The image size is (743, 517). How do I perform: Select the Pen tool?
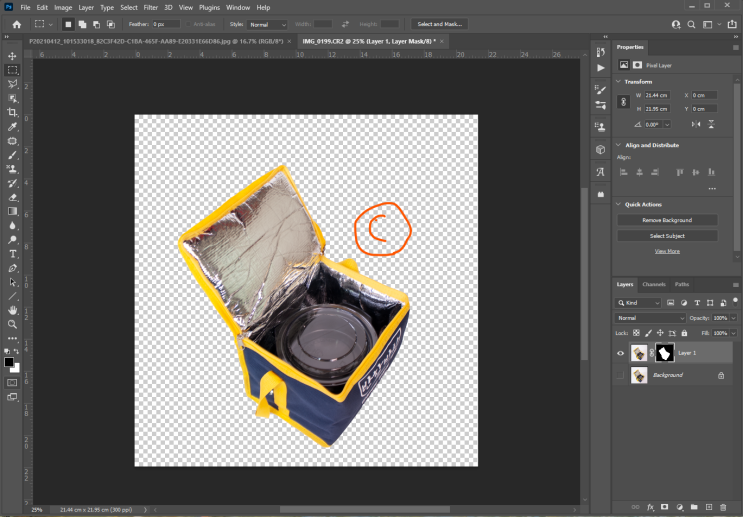12,268
